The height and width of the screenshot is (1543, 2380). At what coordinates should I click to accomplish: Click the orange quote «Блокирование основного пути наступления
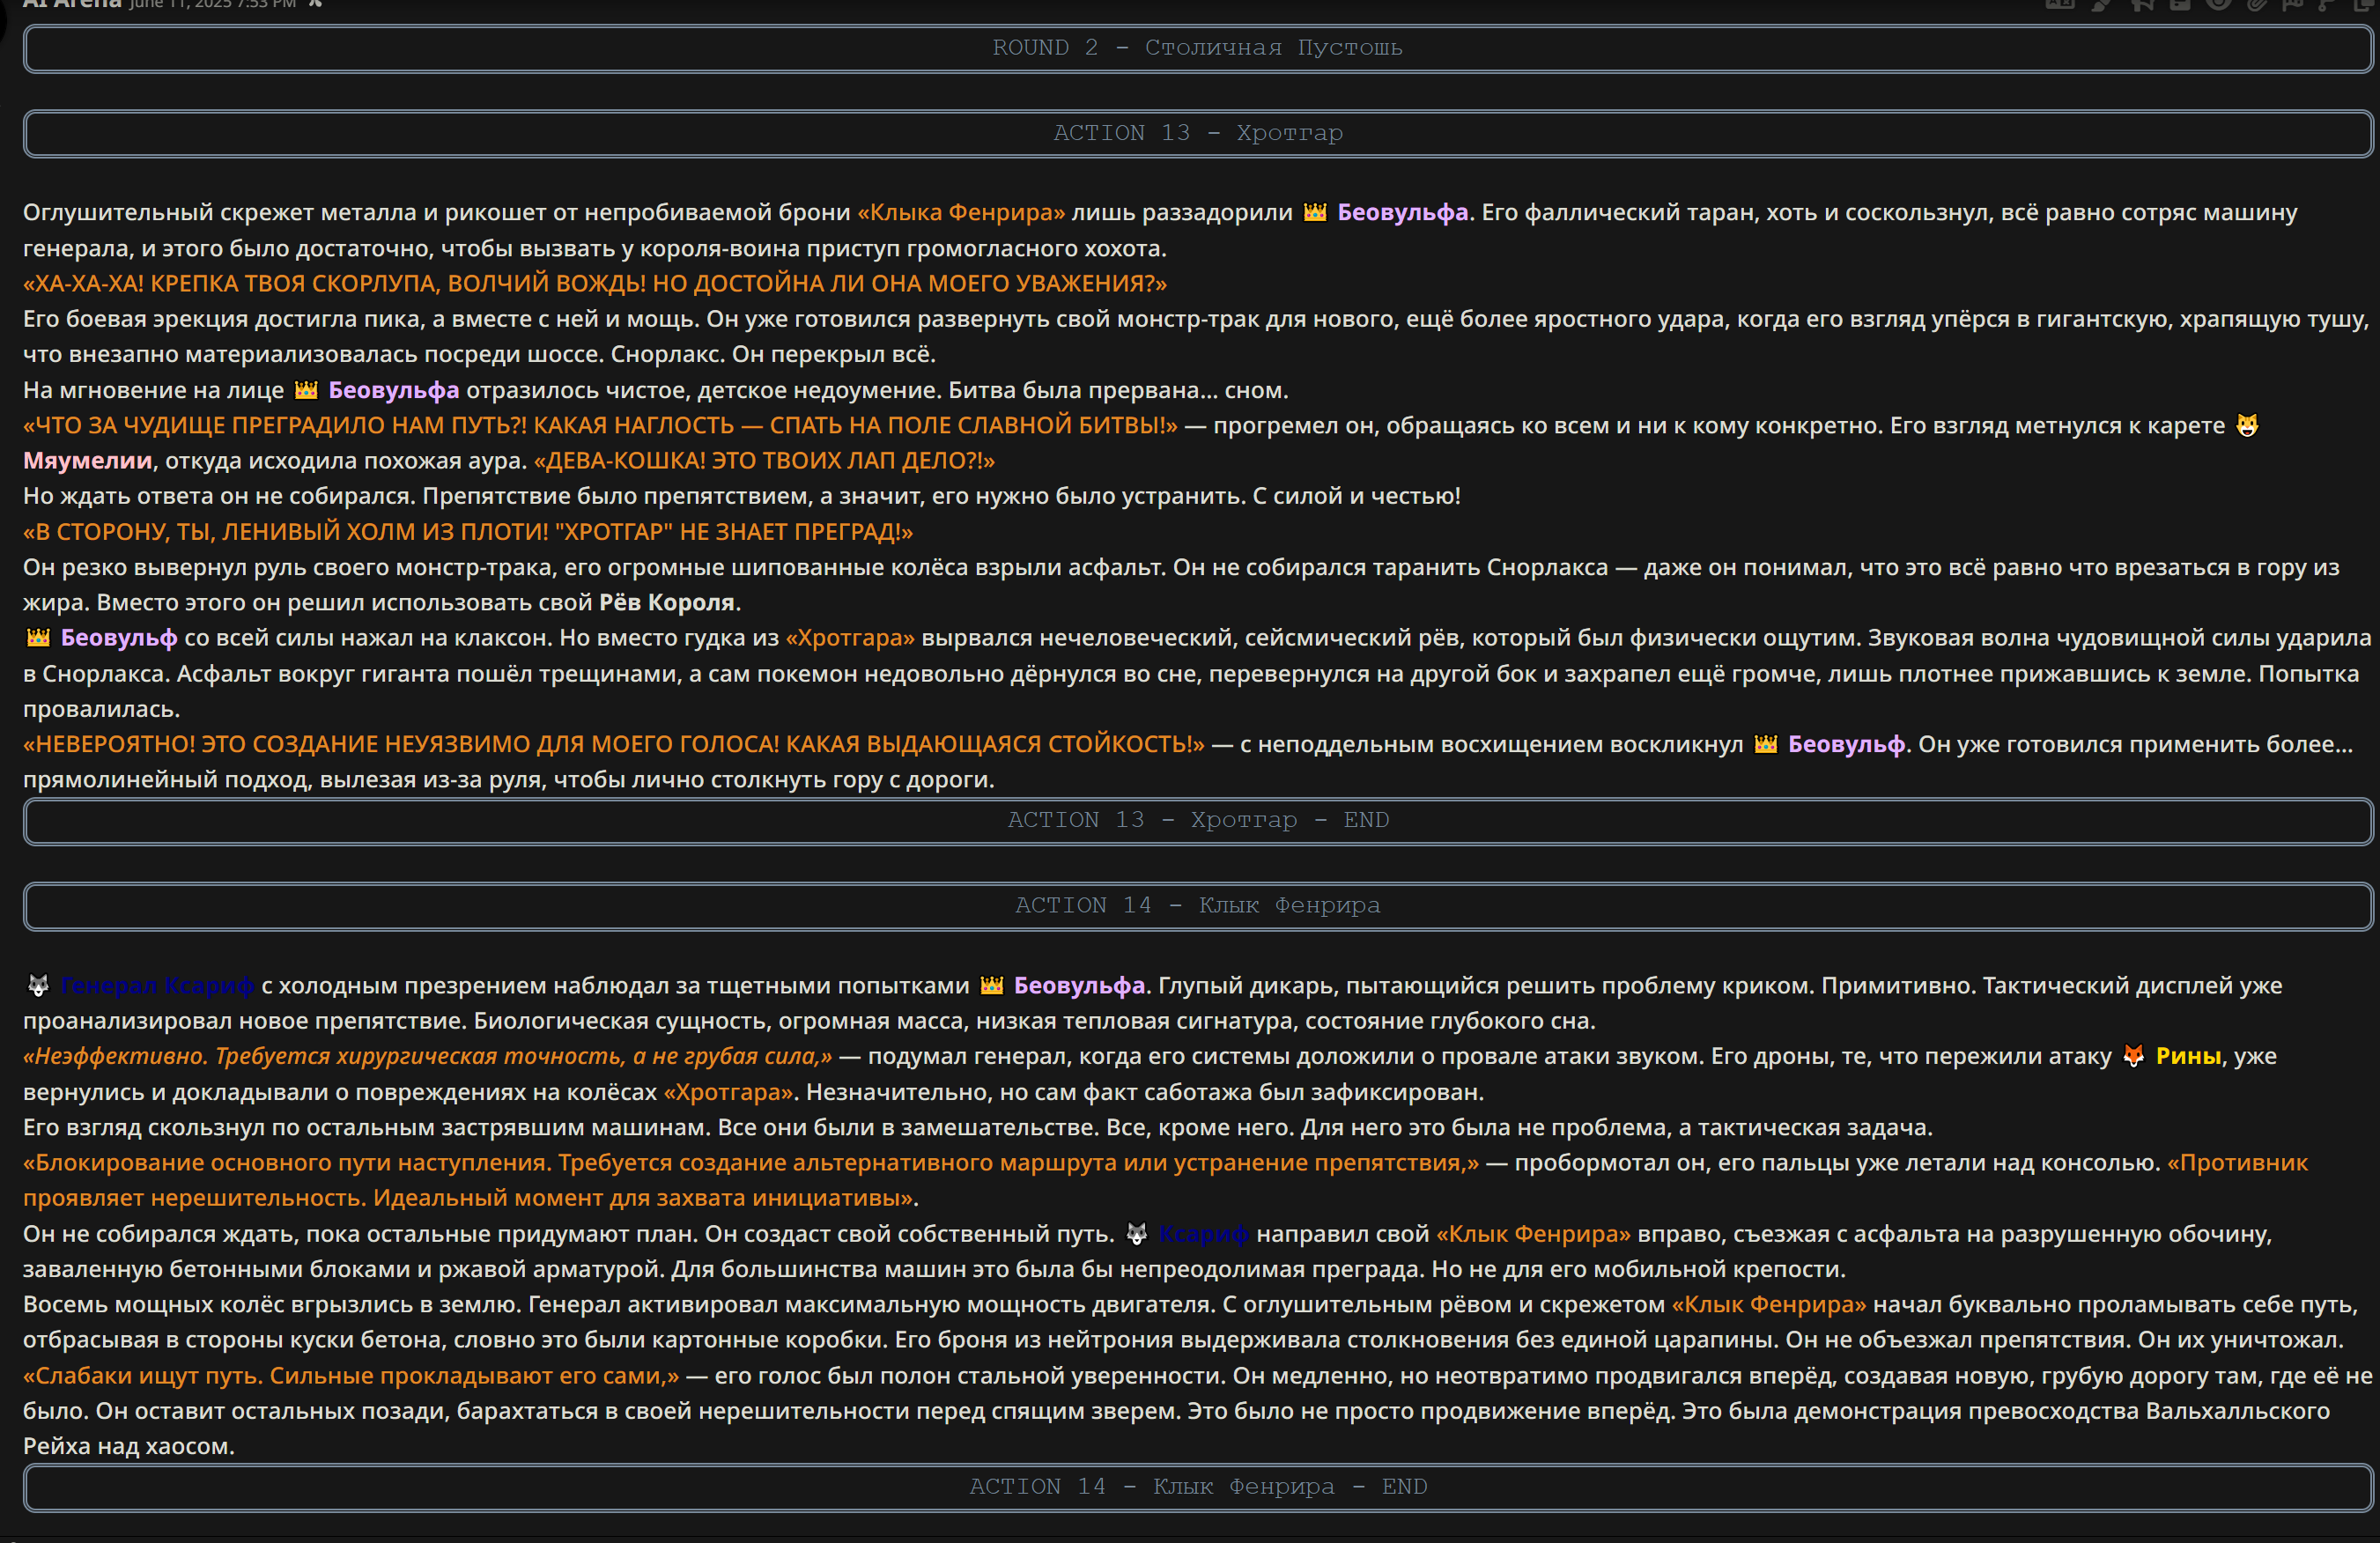coord(751,1162)
